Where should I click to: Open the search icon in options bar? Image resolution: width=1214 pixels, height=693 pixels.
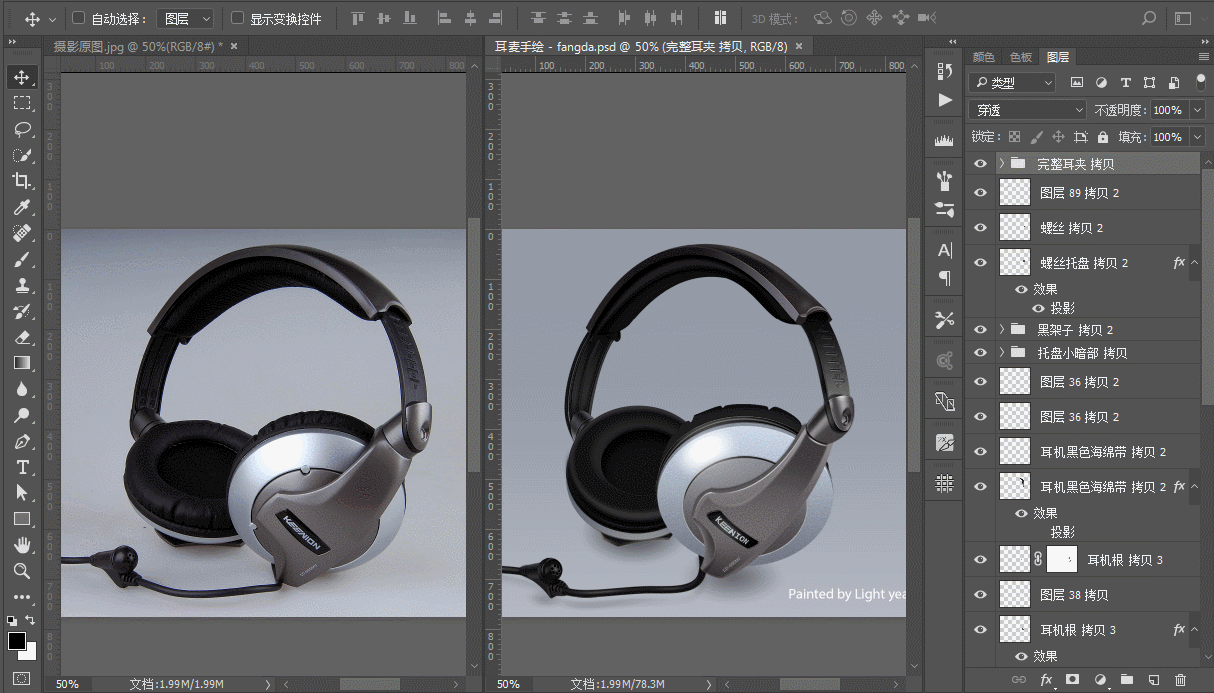(x=1149, y=18)
